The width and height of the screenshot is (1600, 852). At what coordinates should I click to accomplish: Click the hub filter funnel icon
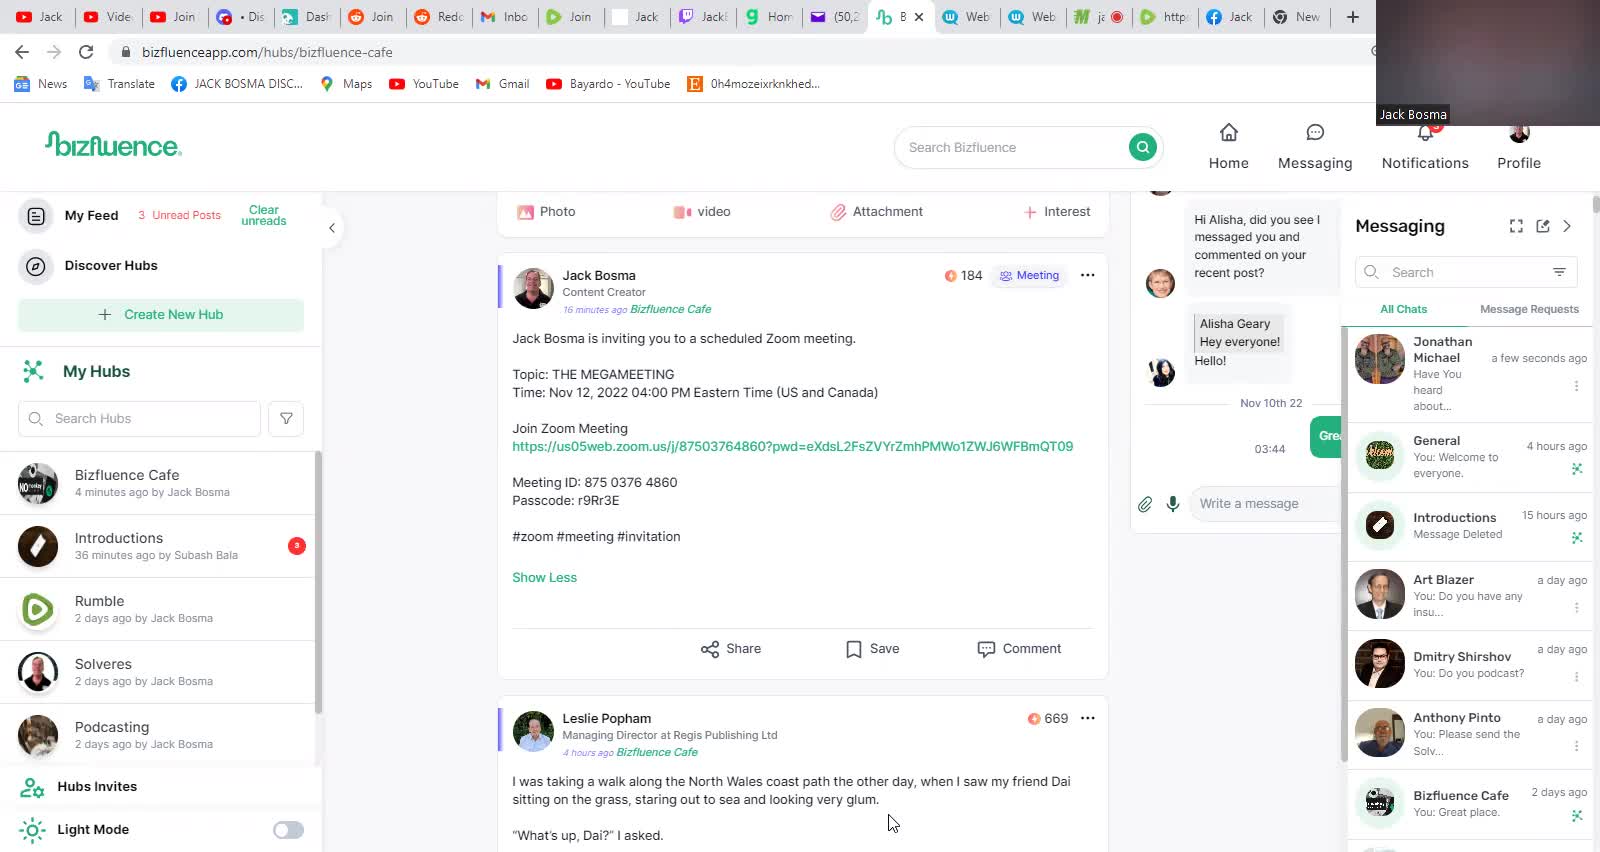pyautogui.click(x=286, y=418)
